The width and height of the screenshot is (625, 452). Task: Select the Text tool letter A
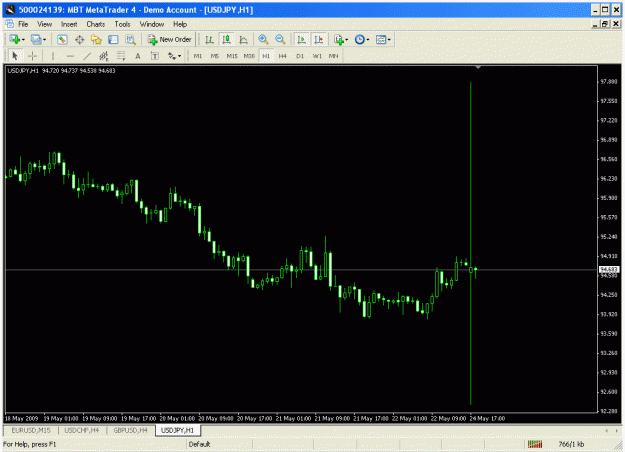(x=138, y=56)
